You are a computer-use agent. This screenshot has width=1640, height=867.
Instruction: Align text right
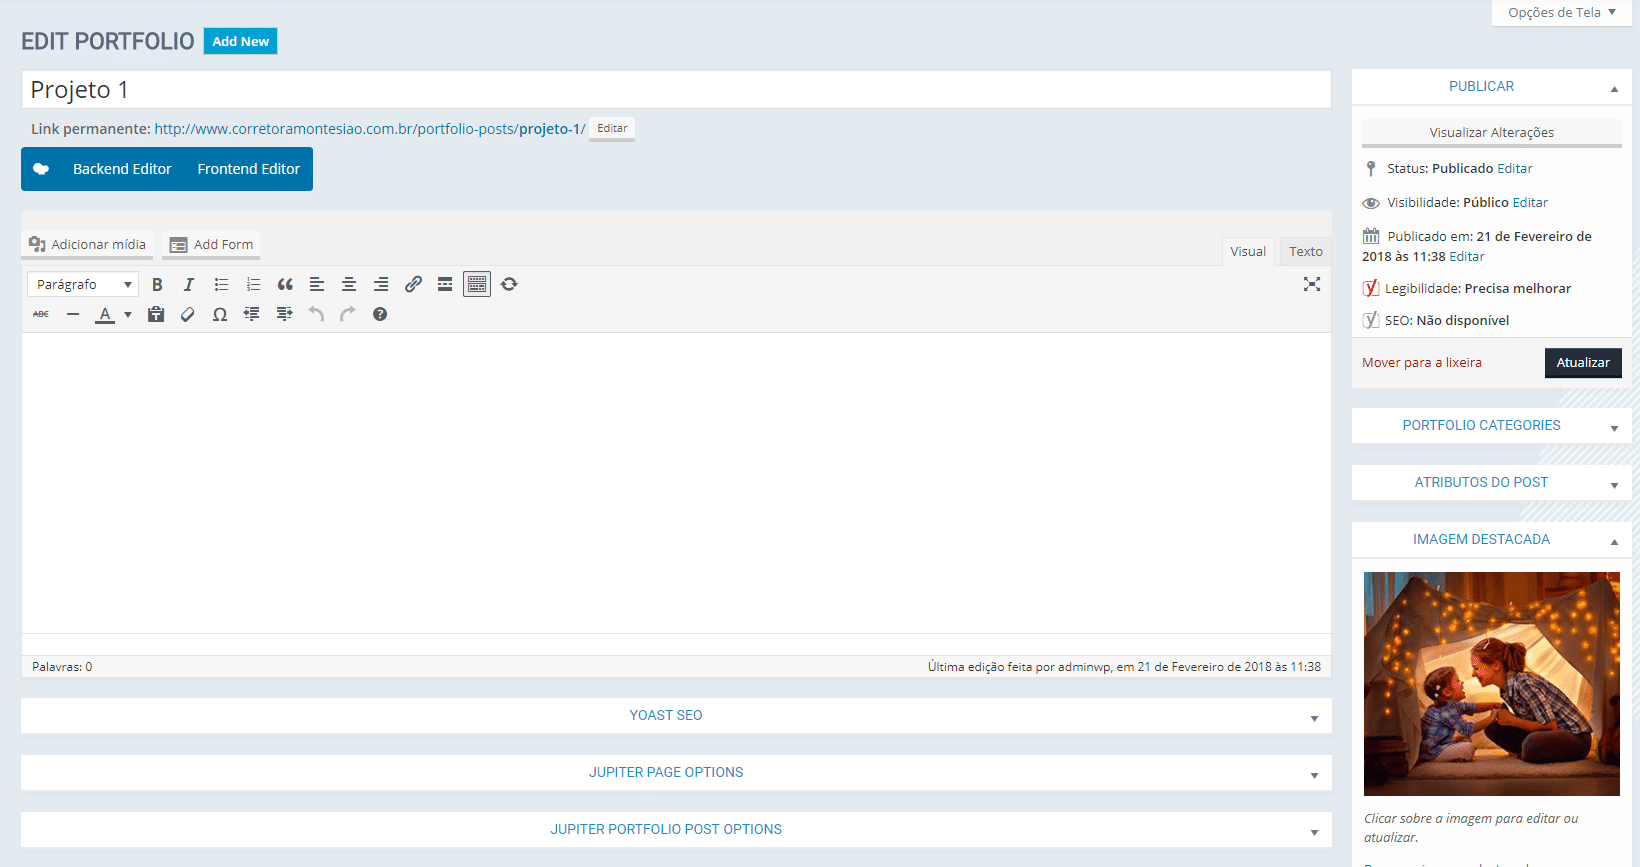[x=381, y=284]
